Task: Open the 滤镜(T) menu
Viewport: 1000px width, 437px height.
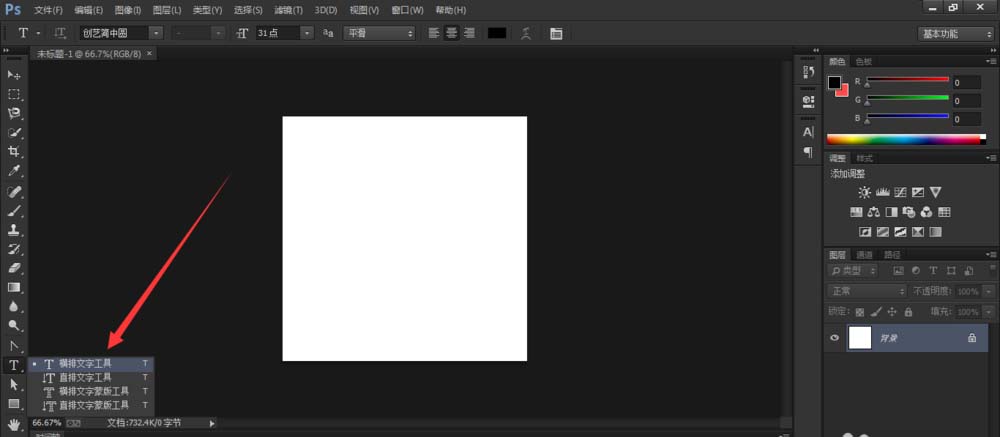Action: [x=288, y=10]
